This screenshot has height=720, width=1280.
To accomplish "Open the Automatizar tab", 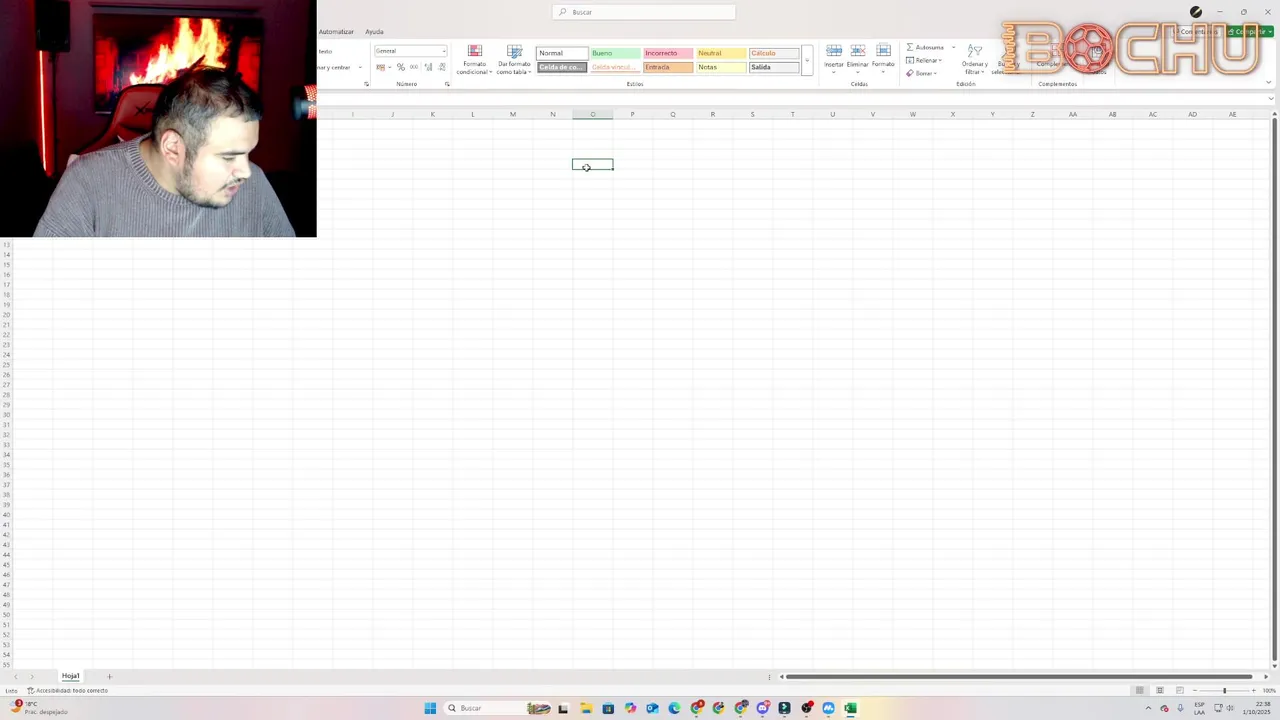I will (x=336, y=31).
